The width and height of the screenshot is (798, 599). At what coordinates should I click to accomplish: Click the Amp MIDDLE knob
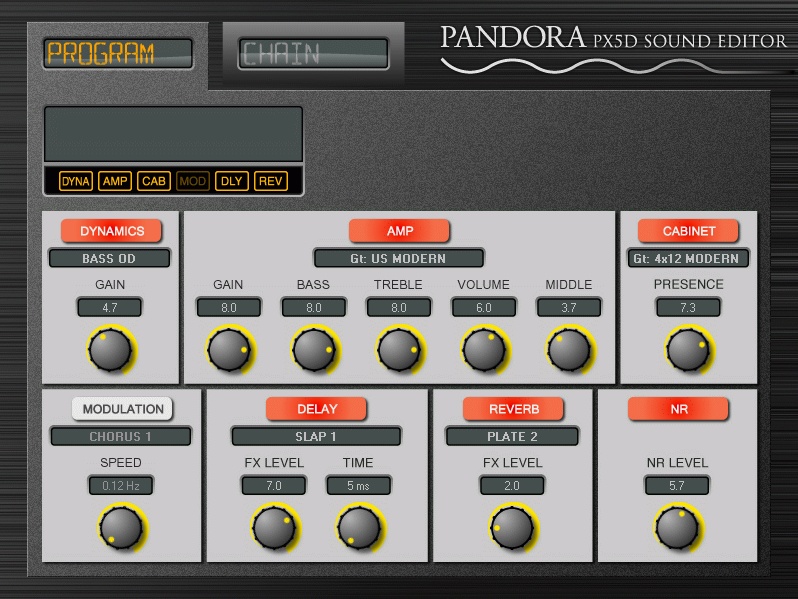click(x=569, y=350)
